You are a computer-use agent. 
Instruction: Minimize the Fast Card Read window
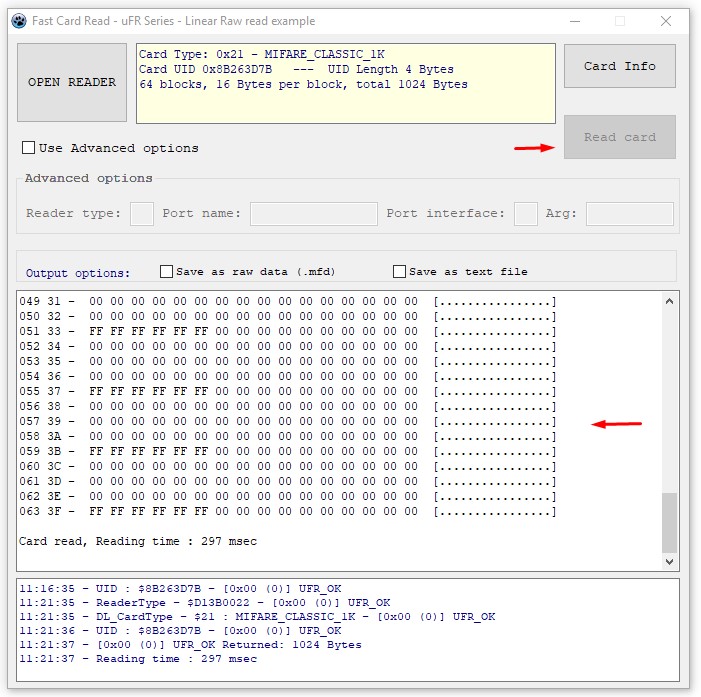(x=575, y=21)
